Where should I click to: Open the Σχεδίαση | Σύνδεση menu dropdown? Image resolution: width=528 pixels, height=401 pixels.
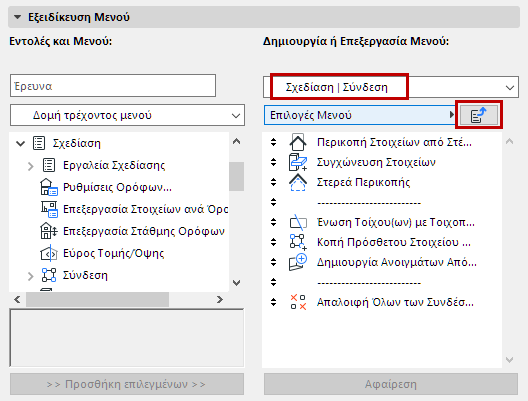point(391,87)
